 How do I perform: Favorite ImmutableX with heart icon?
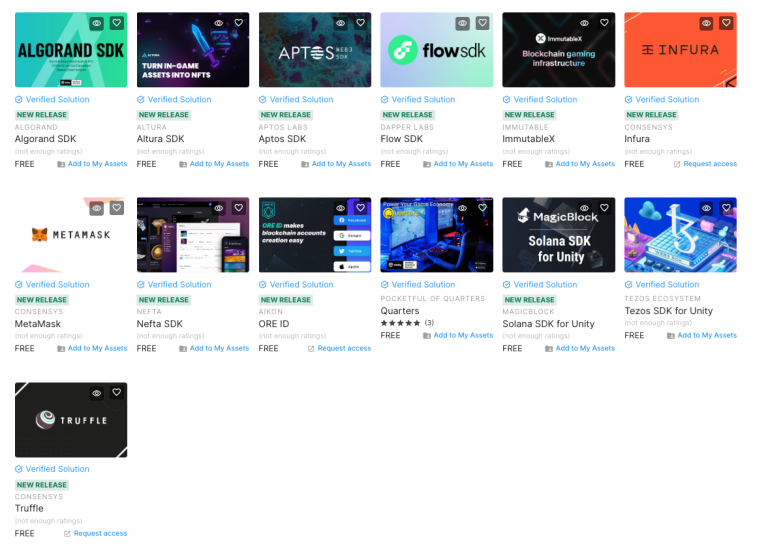[604, 23]
